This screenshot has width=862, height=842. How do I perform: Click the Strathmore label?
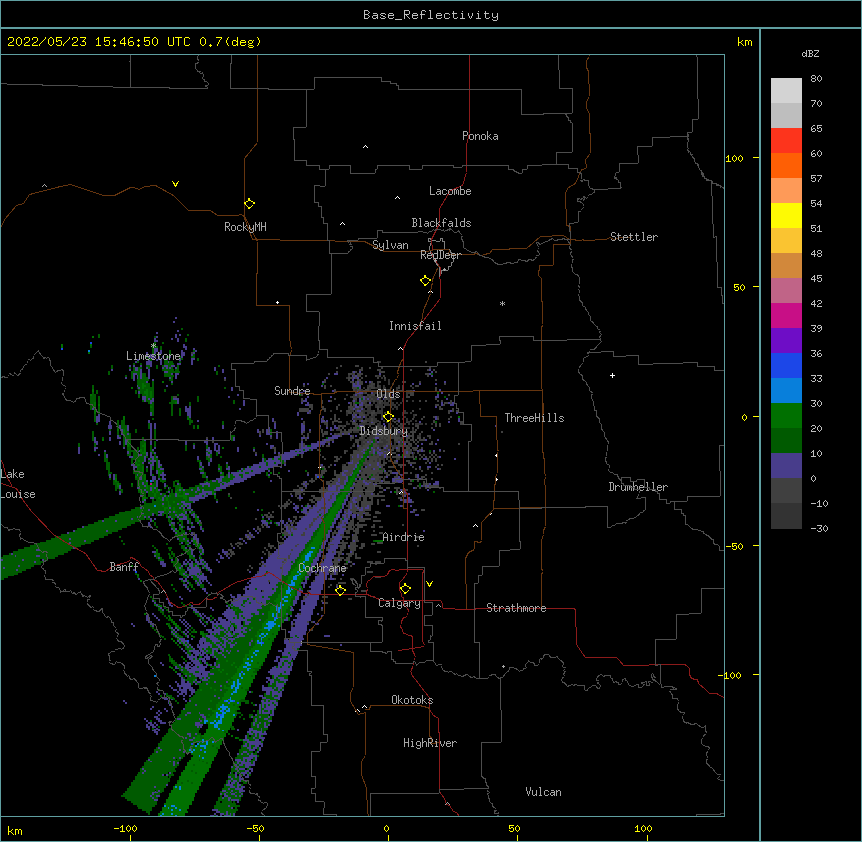tap(516, 608)
